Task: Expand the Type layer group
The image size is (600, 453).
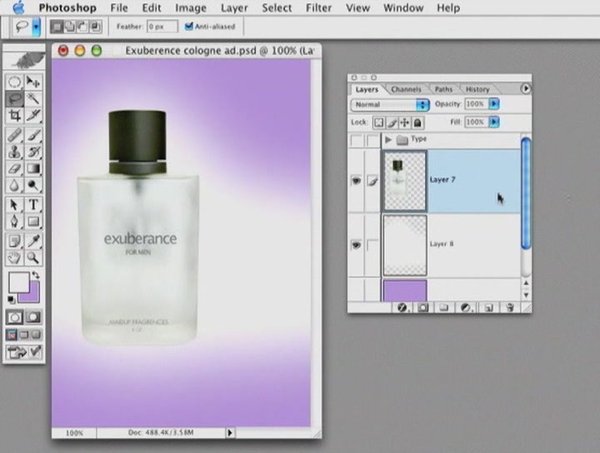Action: point(388,141)
